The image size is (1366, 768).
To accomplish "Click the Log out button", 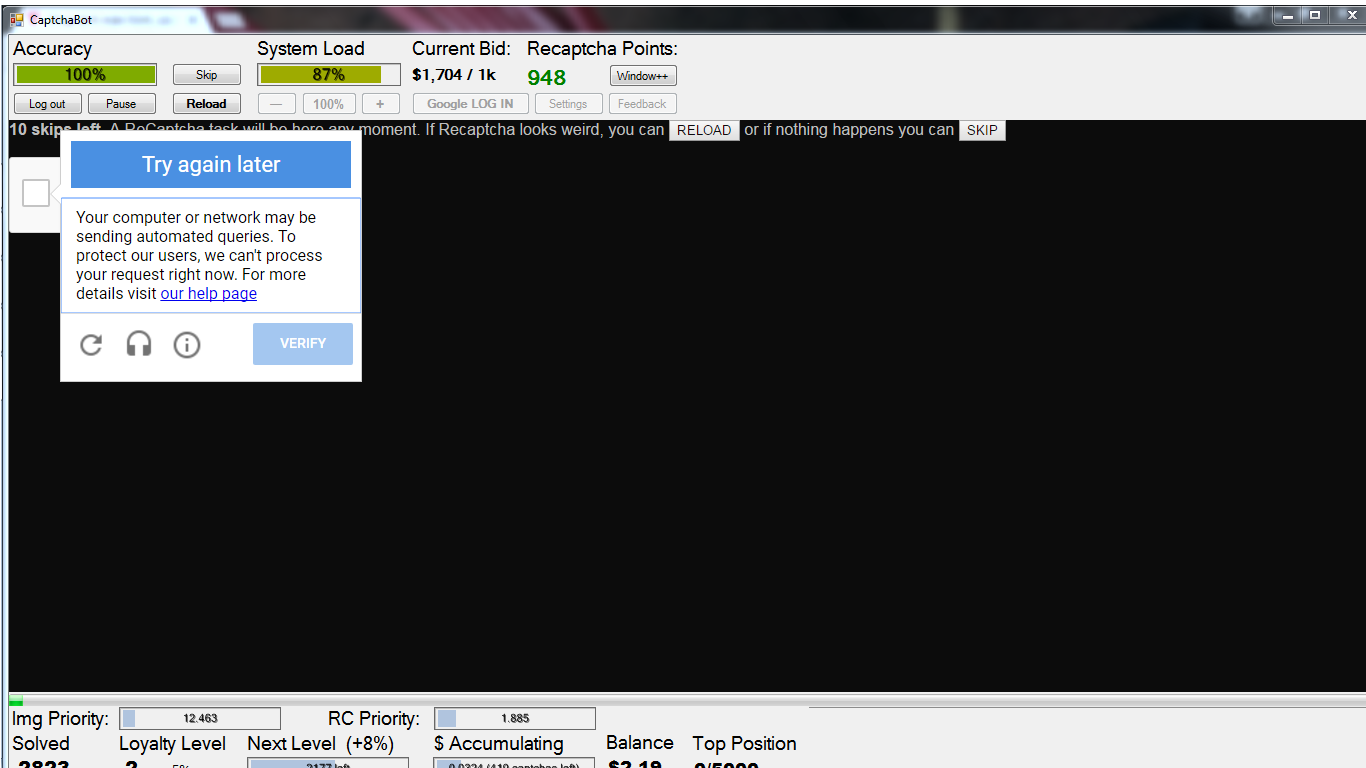I will point(47,104).
